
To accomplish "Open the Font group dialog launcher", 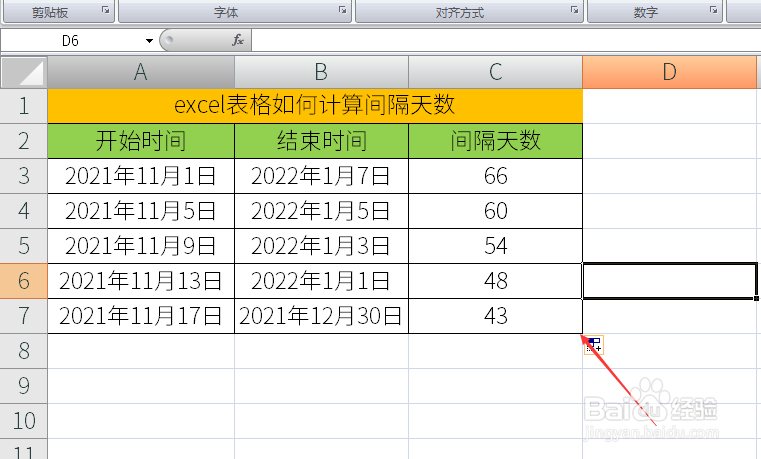I will pyautogui.click(x=343, y=10).
